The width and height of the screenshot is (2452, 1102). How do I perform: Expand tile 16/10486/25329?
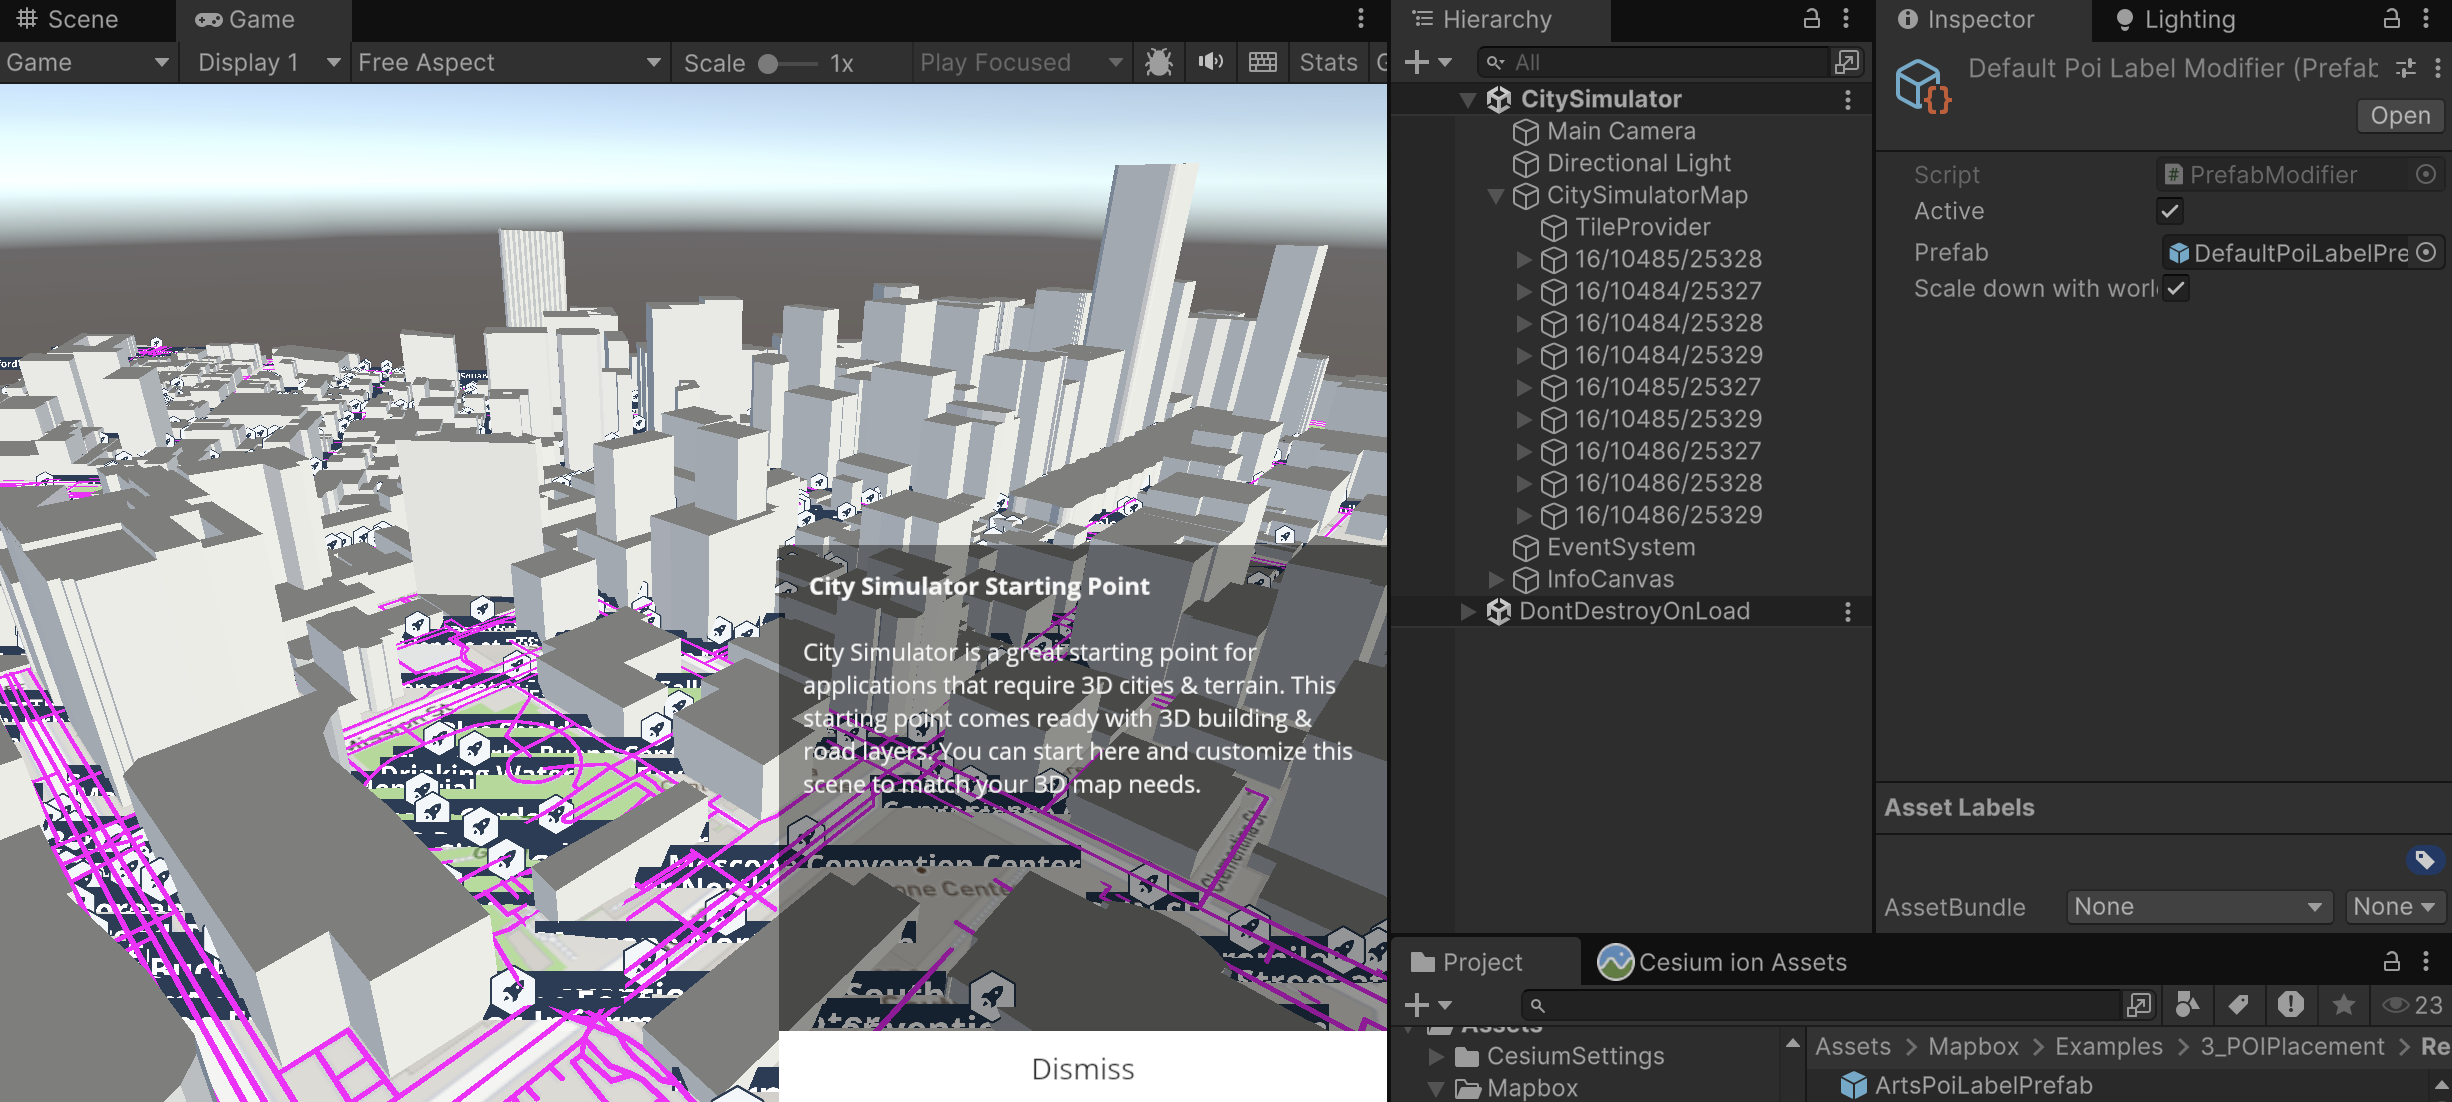[1523, 516]
